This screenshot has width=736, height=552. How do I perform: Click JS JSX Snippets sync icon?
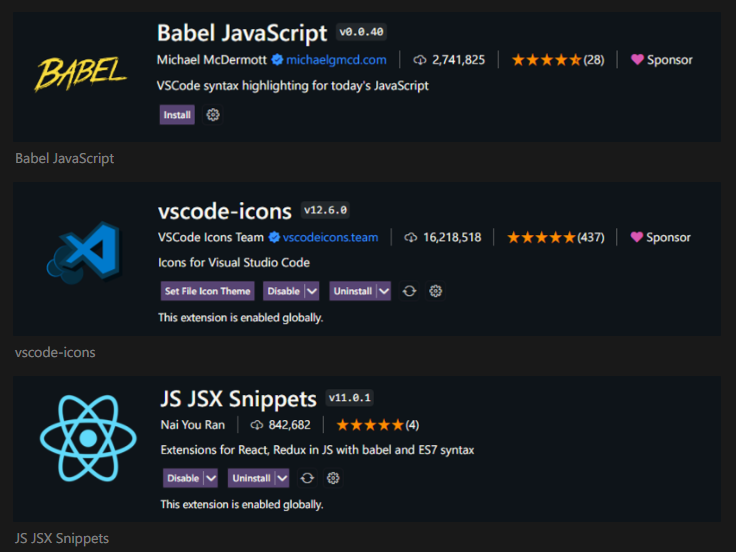[x=307, y=478]
